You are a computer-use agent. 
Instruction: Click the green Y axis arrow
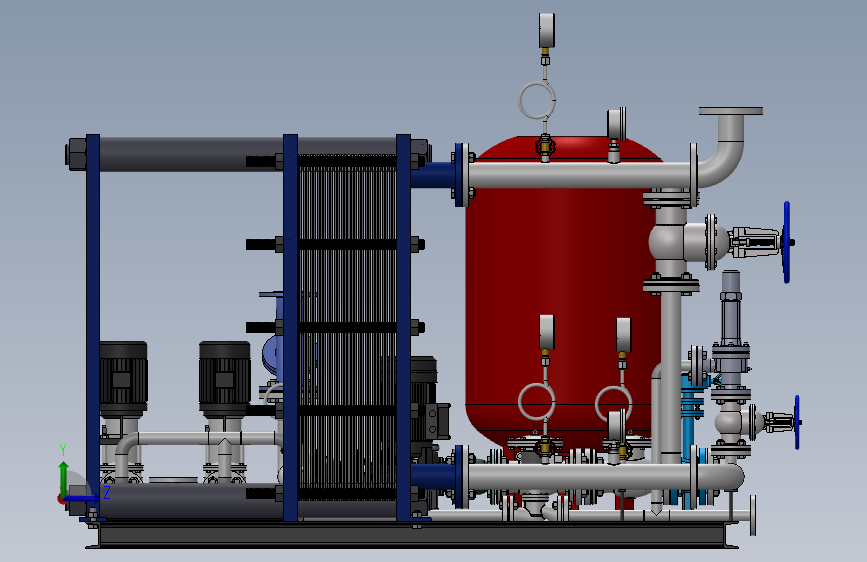pos(64,478)
